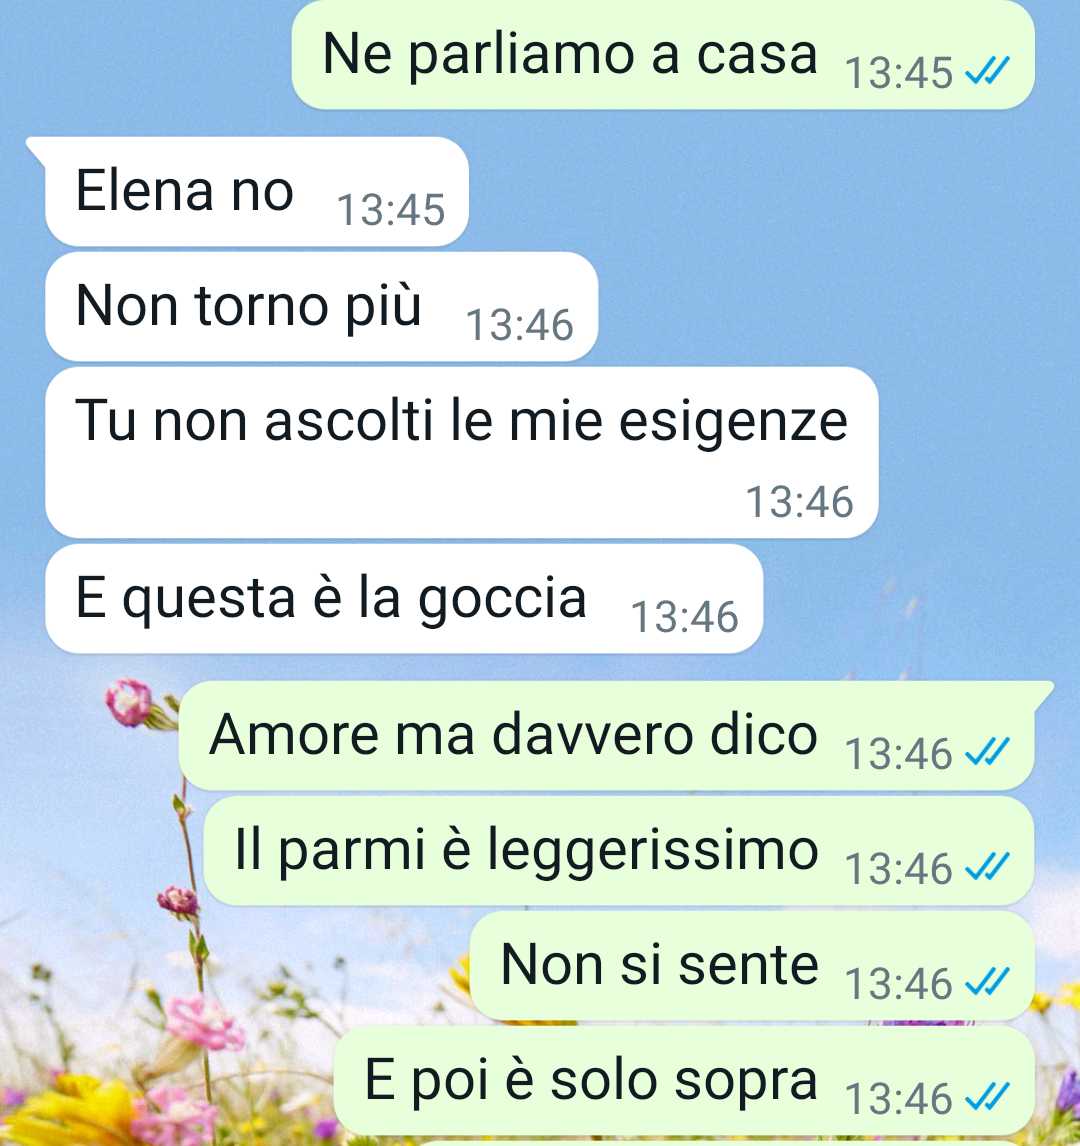Image resolution: width=1080 pixels, height=1146 pixels.
Task: Select the "Amore ma davvero dico" message
Action: (x=607, y=735)
